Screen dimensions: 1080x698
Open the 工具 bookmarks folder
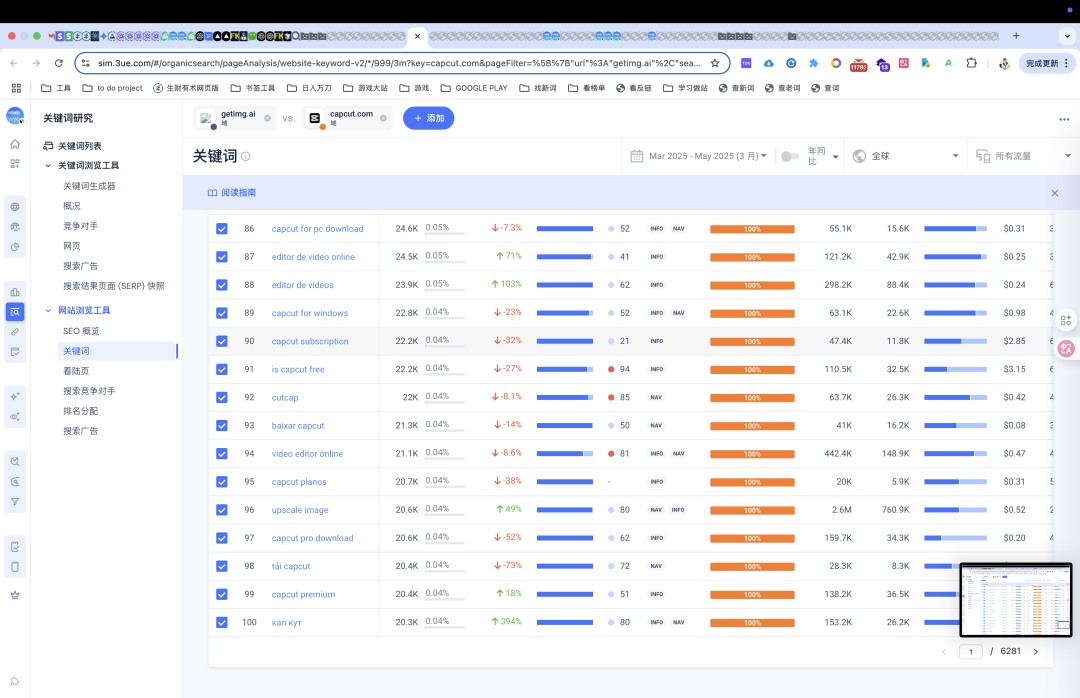(x=56, y=88)
